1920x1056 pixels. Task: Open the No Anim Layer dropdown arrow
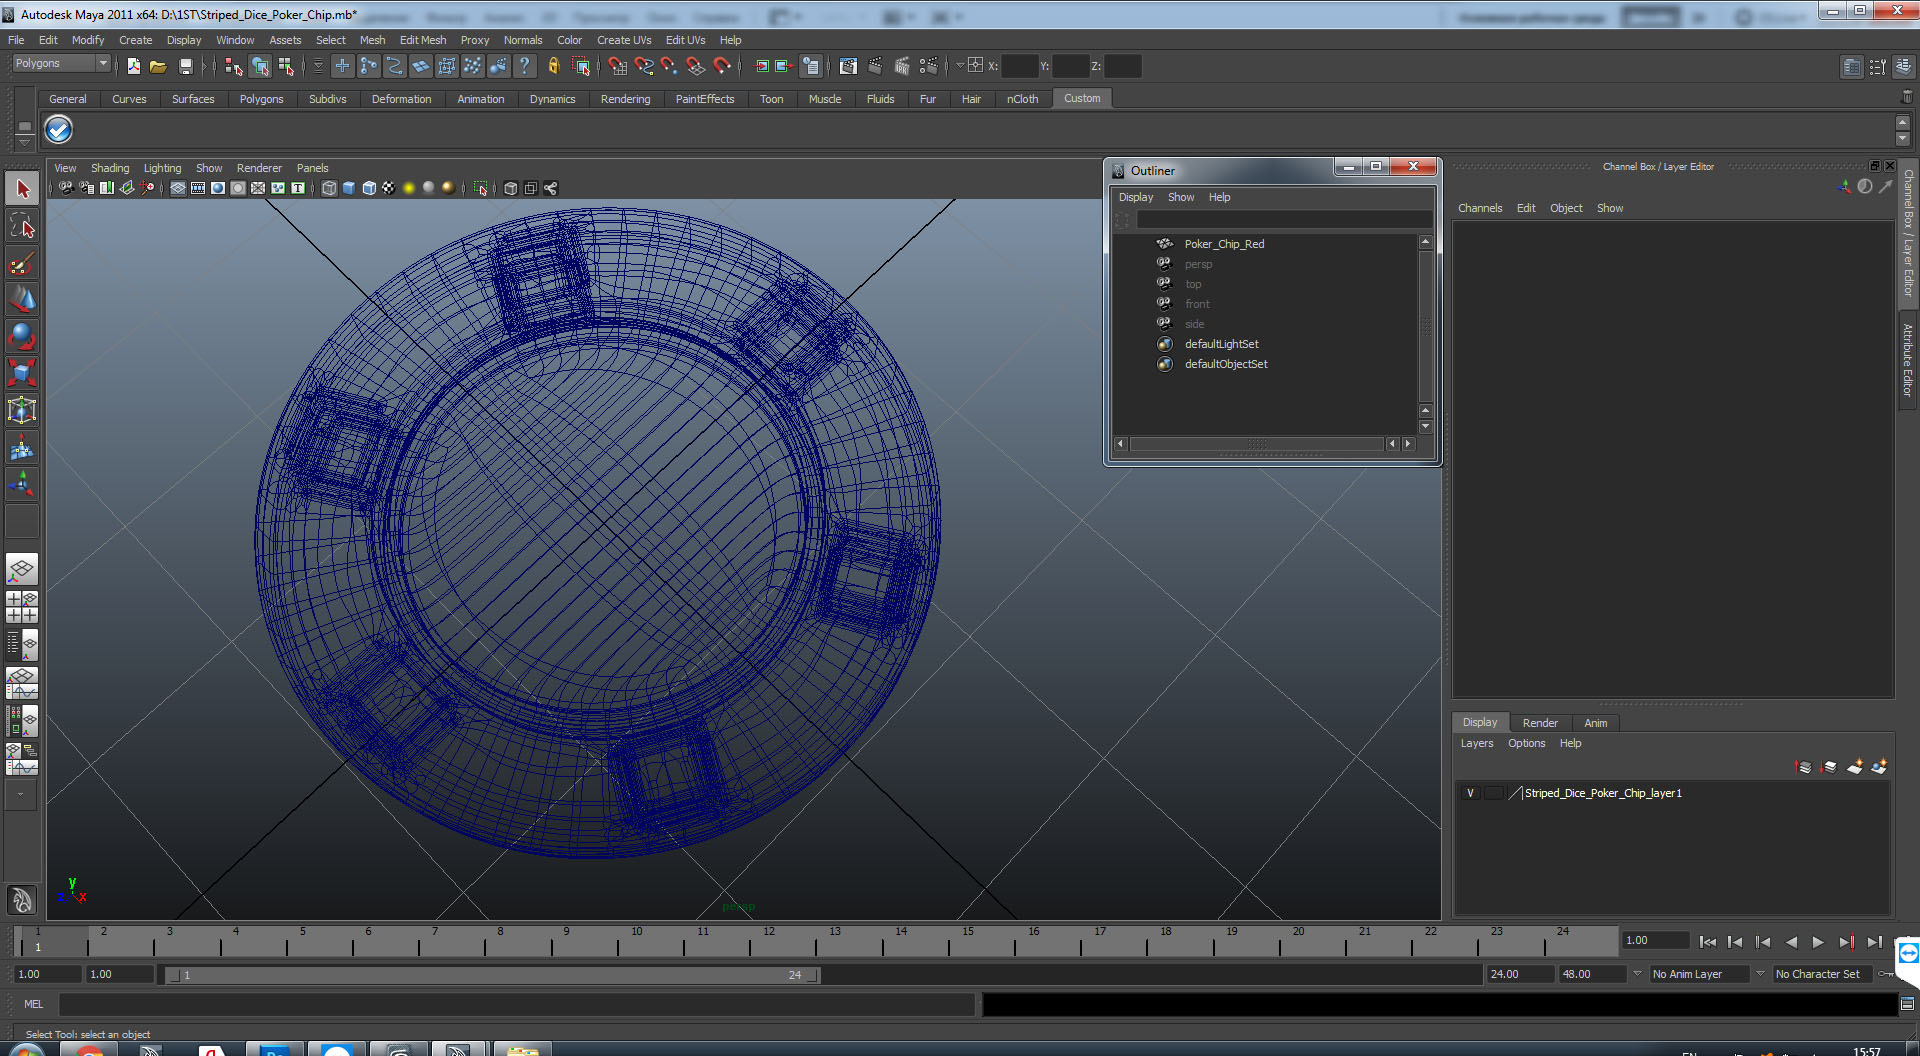(x=1637, y=974)
